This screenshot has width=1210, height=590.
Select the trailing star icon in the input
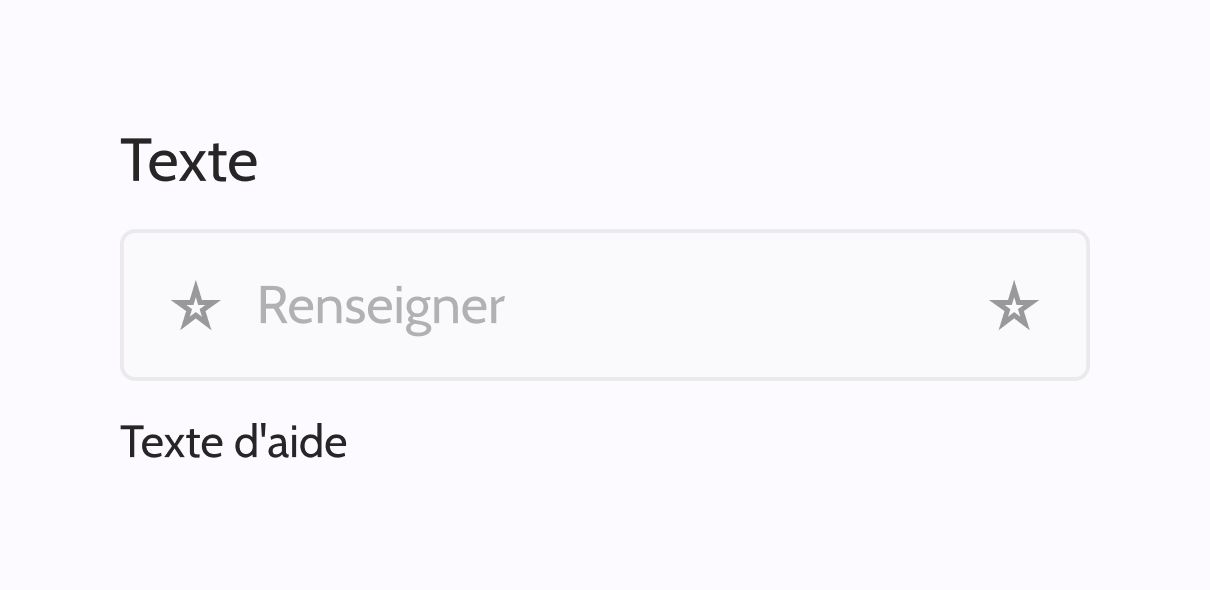(1014, 306)
